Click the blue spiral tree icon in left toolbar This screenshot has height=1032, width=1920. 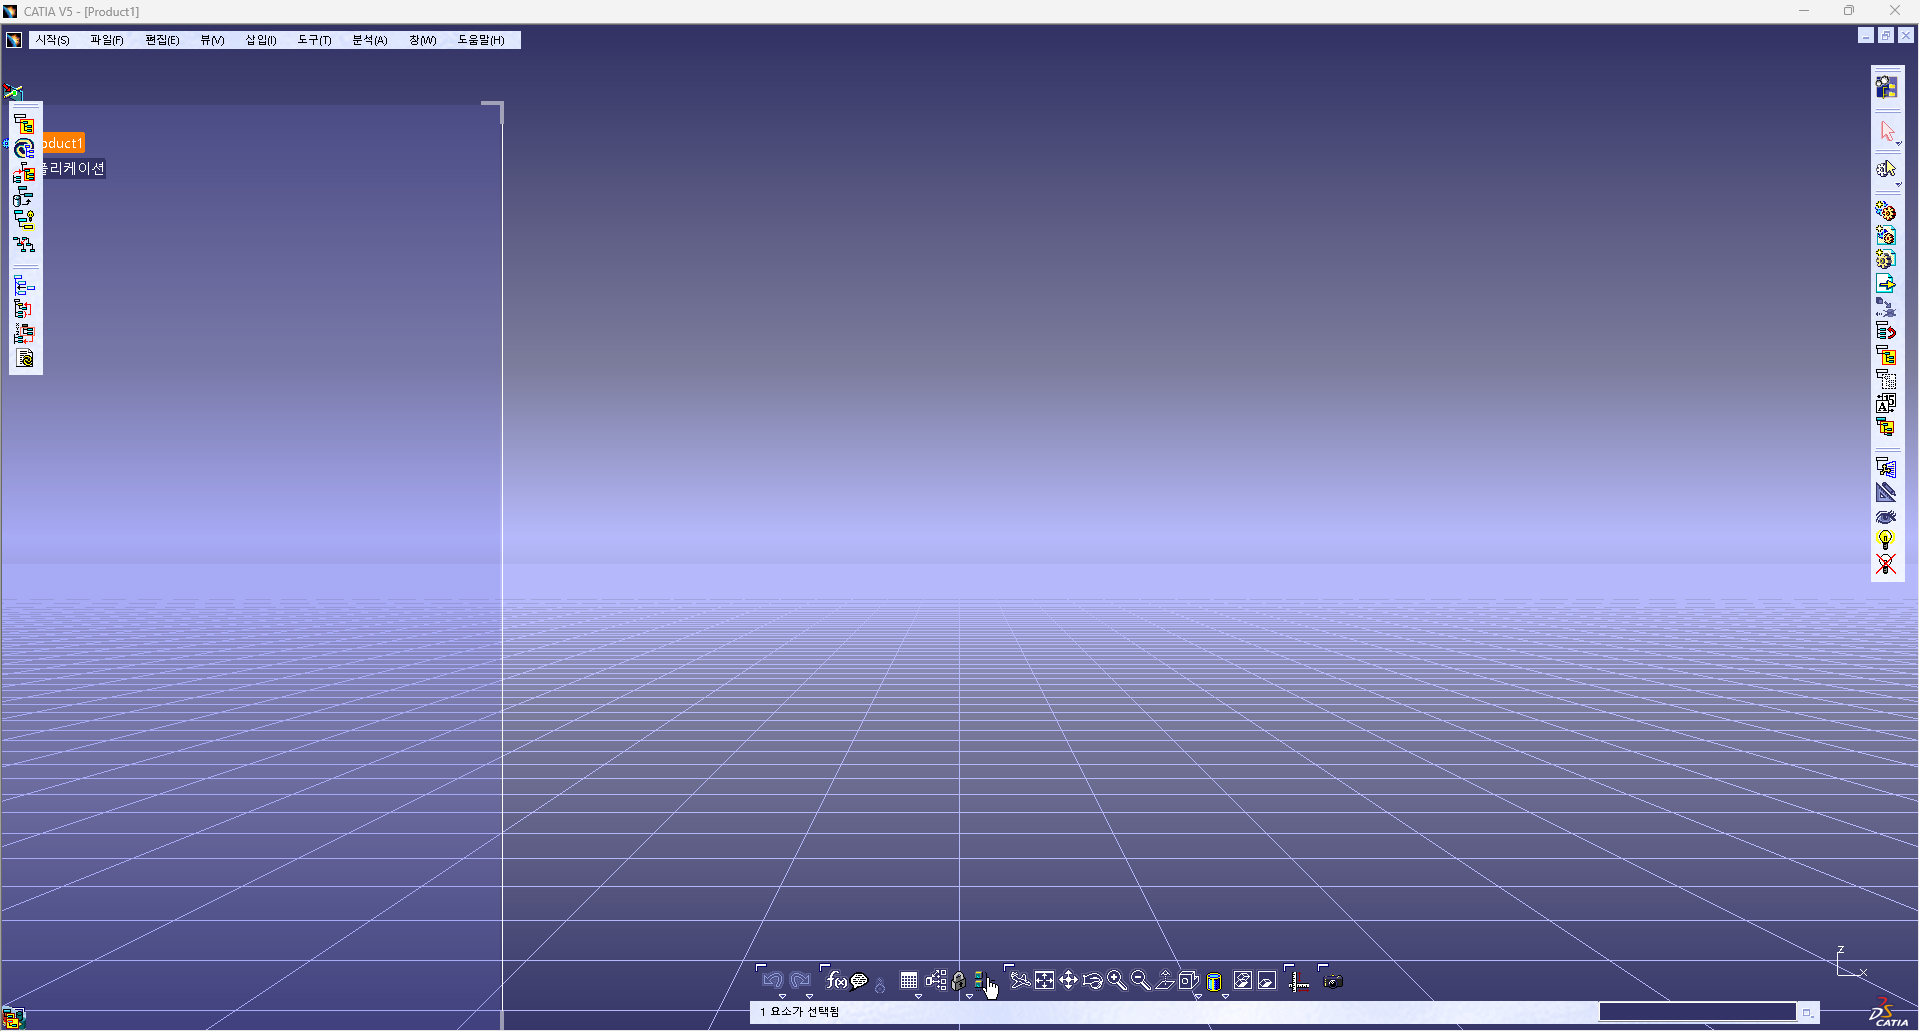(24, 149)
